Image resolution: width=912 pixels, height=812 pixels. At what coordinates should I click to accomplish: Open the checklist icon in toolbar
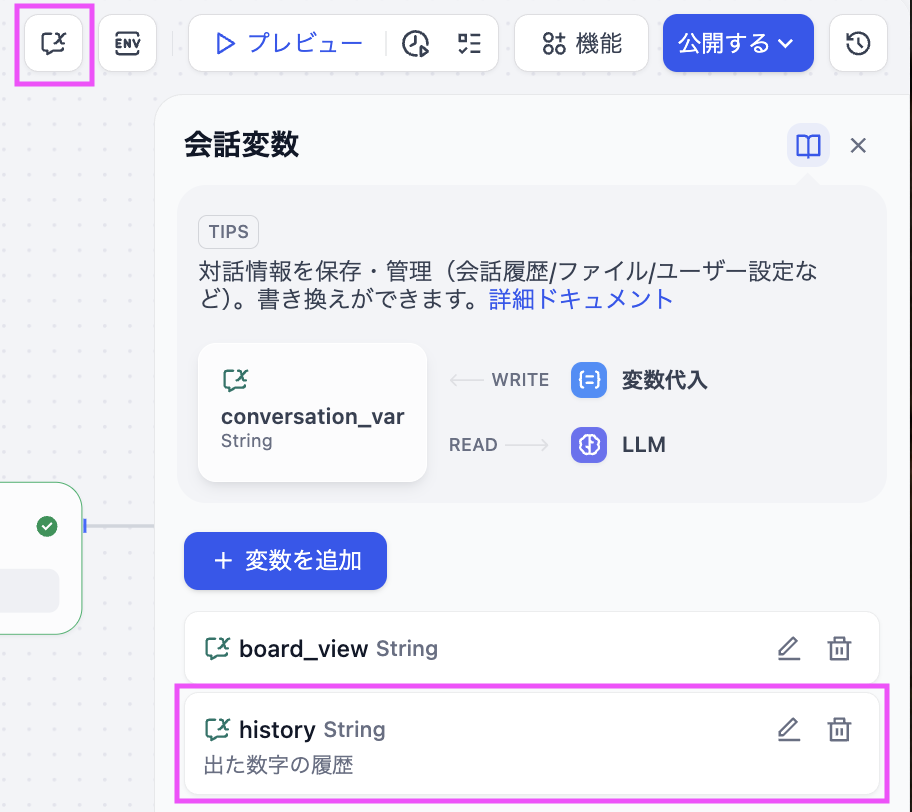pos(468,43)
